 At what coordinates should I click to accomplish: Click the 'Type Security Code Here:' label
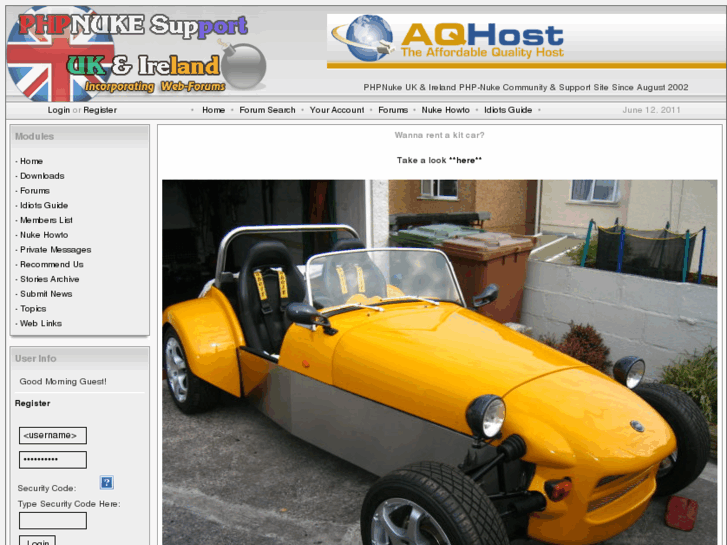pyautogui.click(x=69, y=504)
